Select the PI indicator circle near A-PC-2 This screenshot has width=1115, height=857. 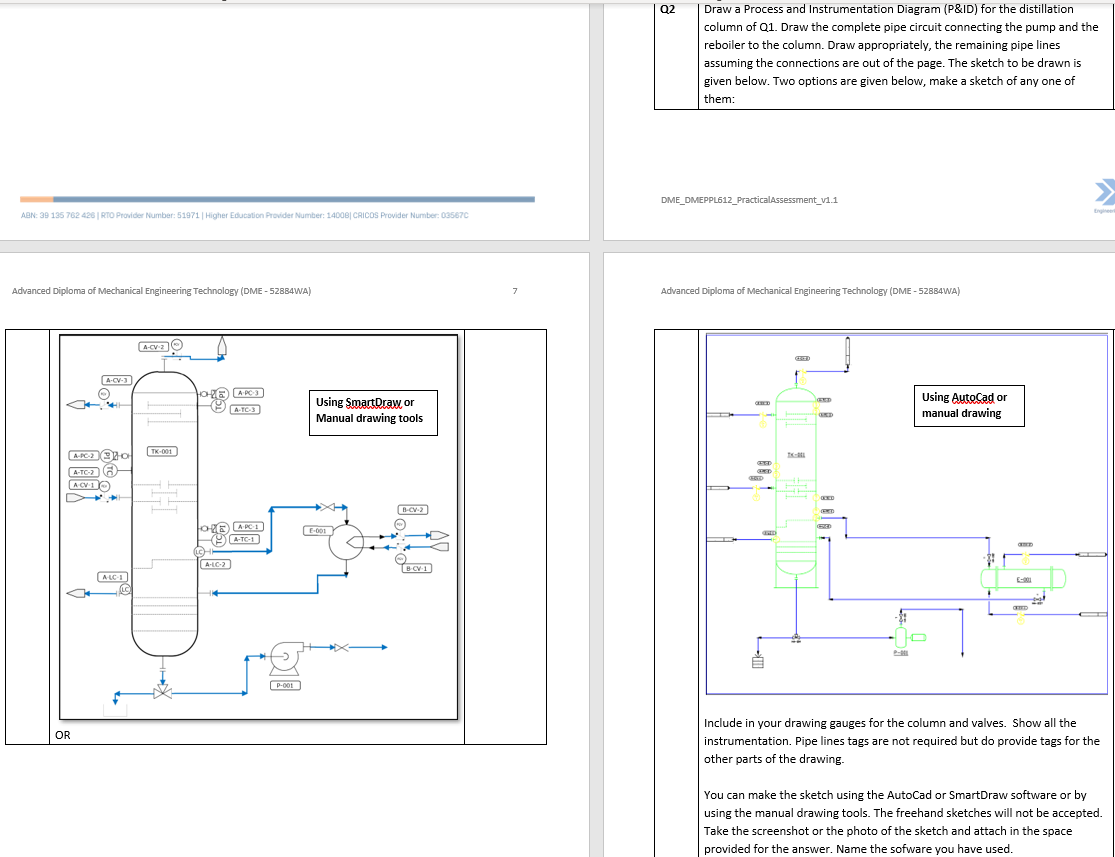pyautogui.click(x=106, y=456)
